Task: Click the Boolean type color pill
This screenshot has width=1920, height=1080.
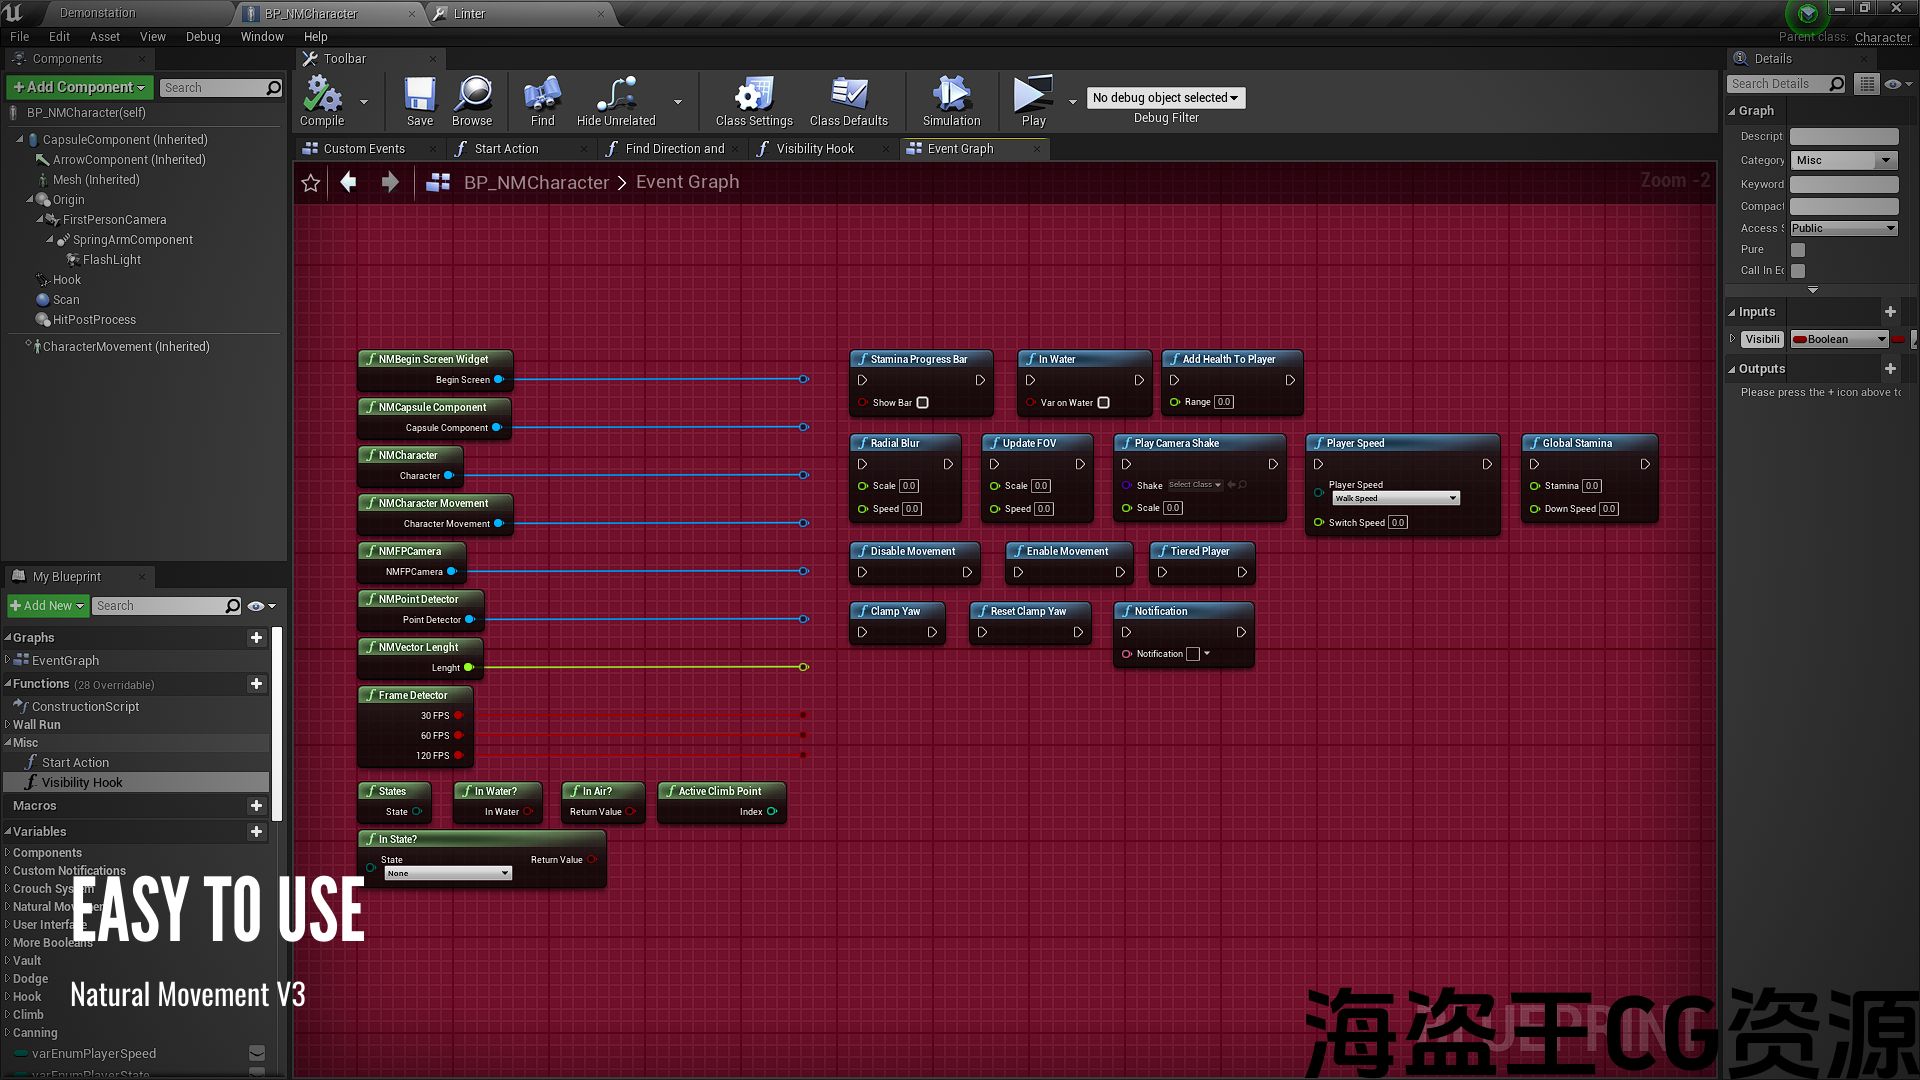Action: tap(1800, 340)
